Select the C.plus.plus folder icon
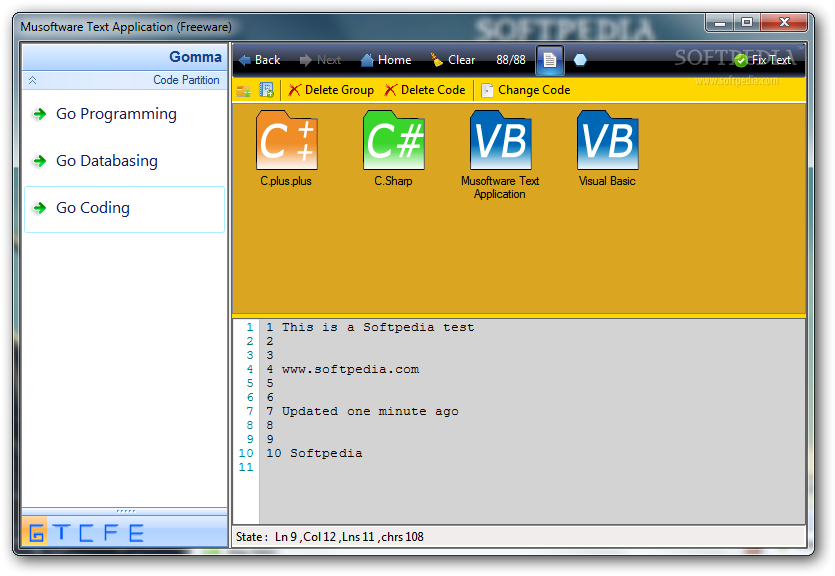Image resolution: width=835 pixels, height=576 pixels. [x=286, y=140]
